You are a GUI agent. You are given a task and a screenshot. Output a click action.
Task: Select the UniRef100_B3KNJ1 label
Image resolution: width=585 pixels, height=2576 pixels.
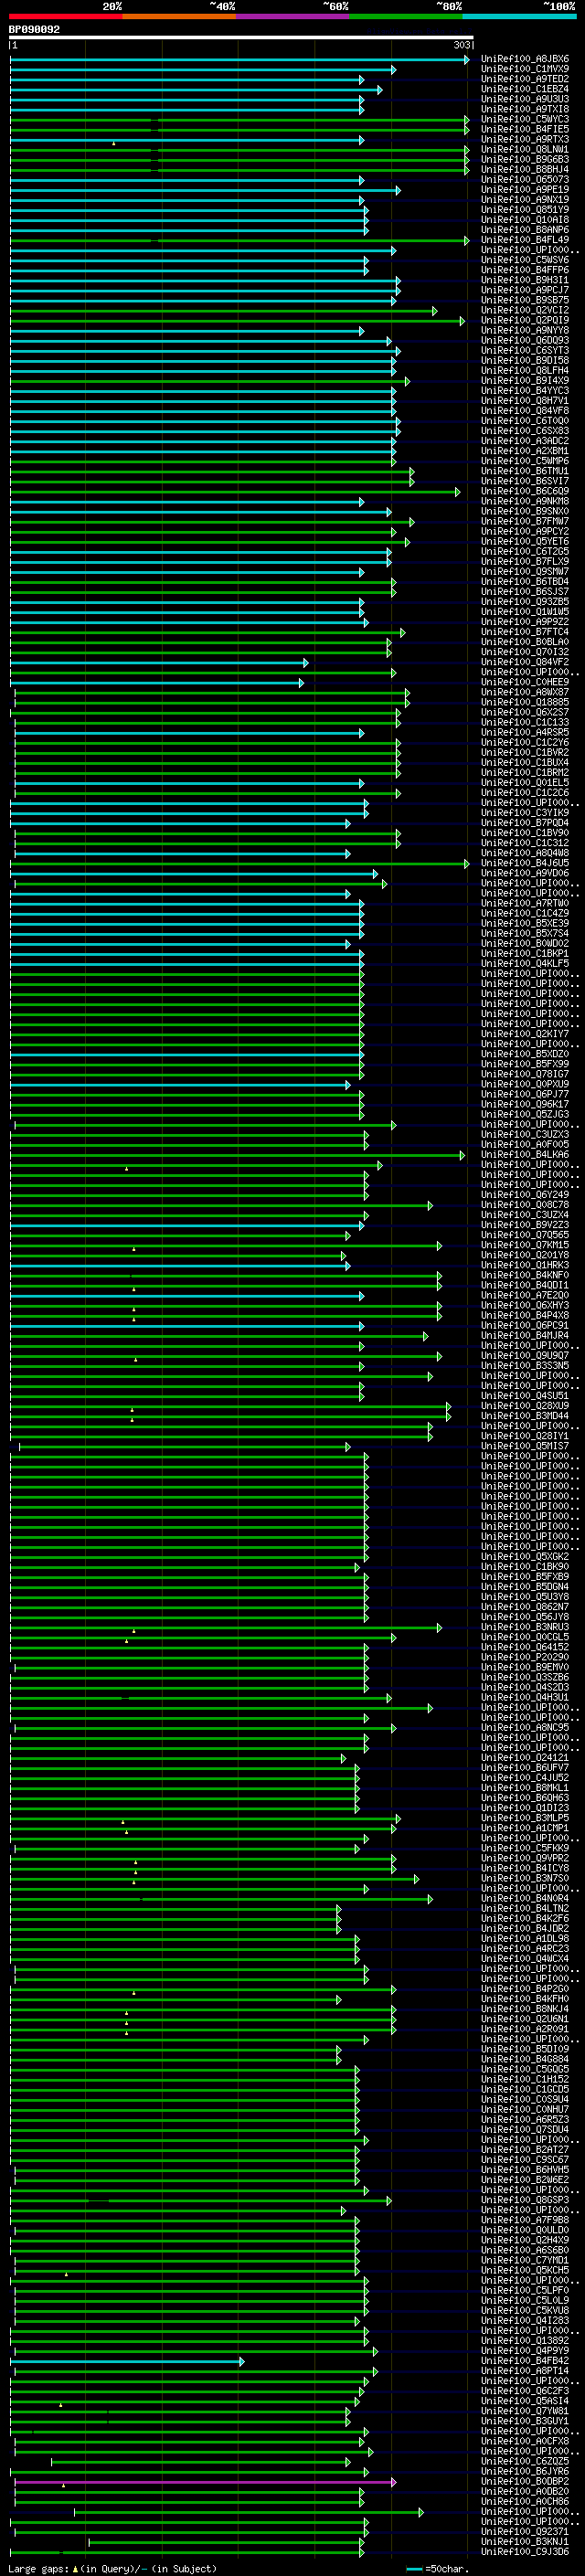click(525, 2541)
